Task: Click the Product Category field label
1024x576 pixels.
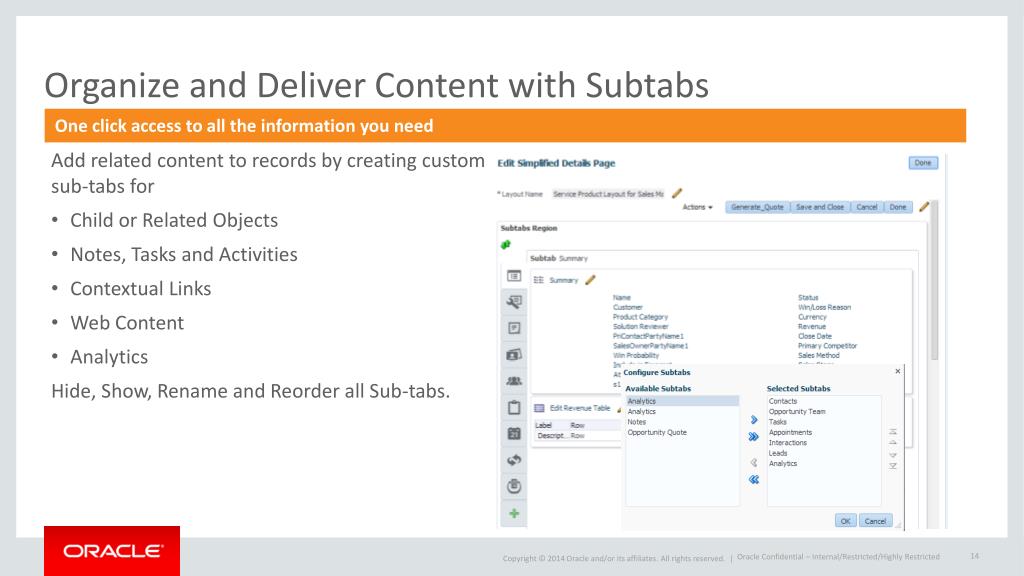Action: click(x=640, y=317)
